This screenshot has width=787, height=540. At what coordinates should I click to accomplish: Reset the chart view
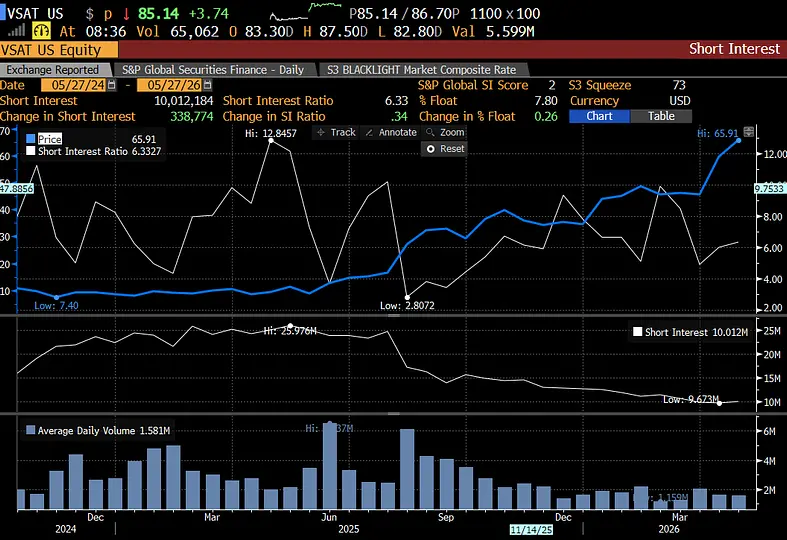pyautogui.click(x=445, y=149)
